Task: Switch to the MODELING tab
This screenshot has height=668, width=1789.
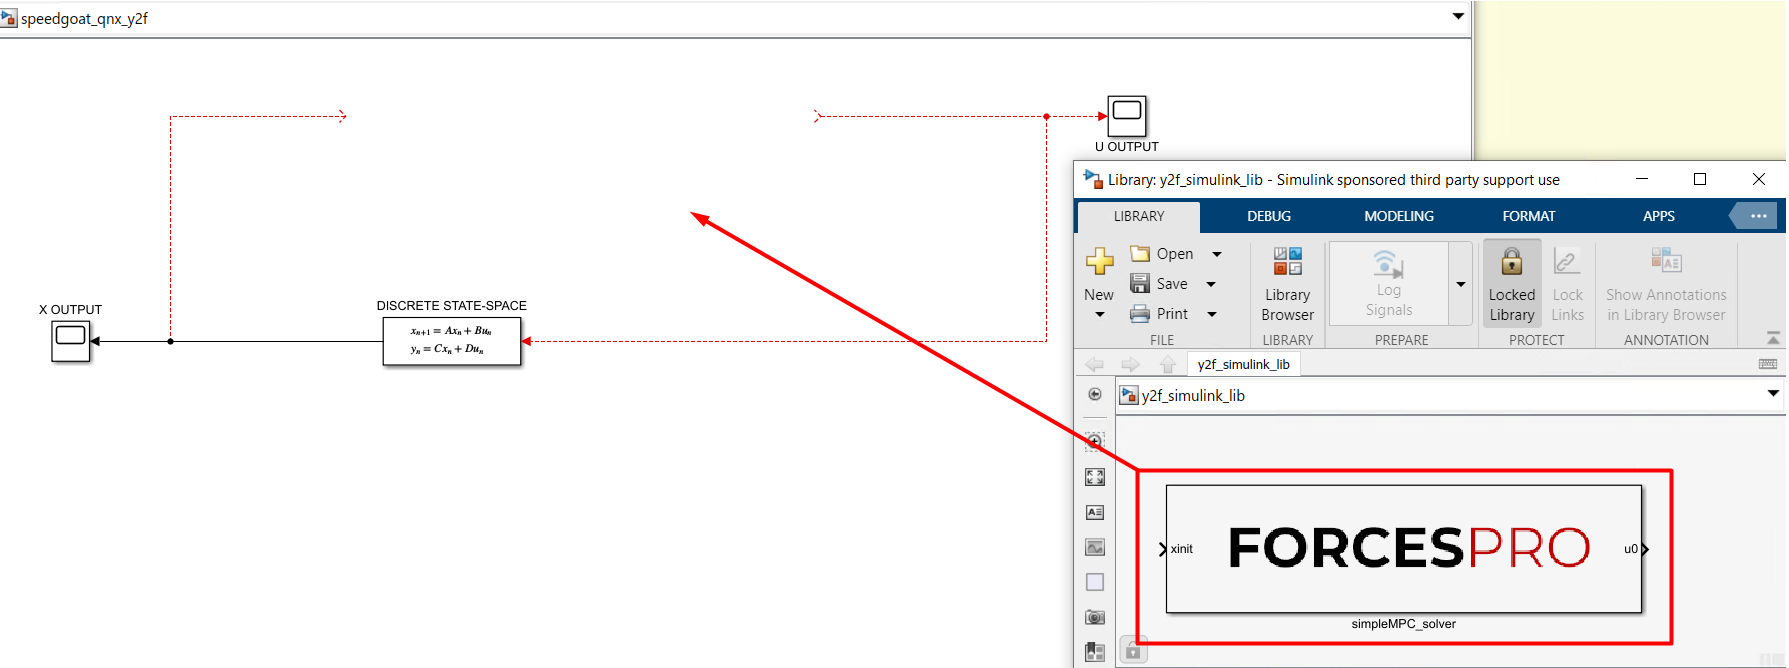Action: point(1398,216)
